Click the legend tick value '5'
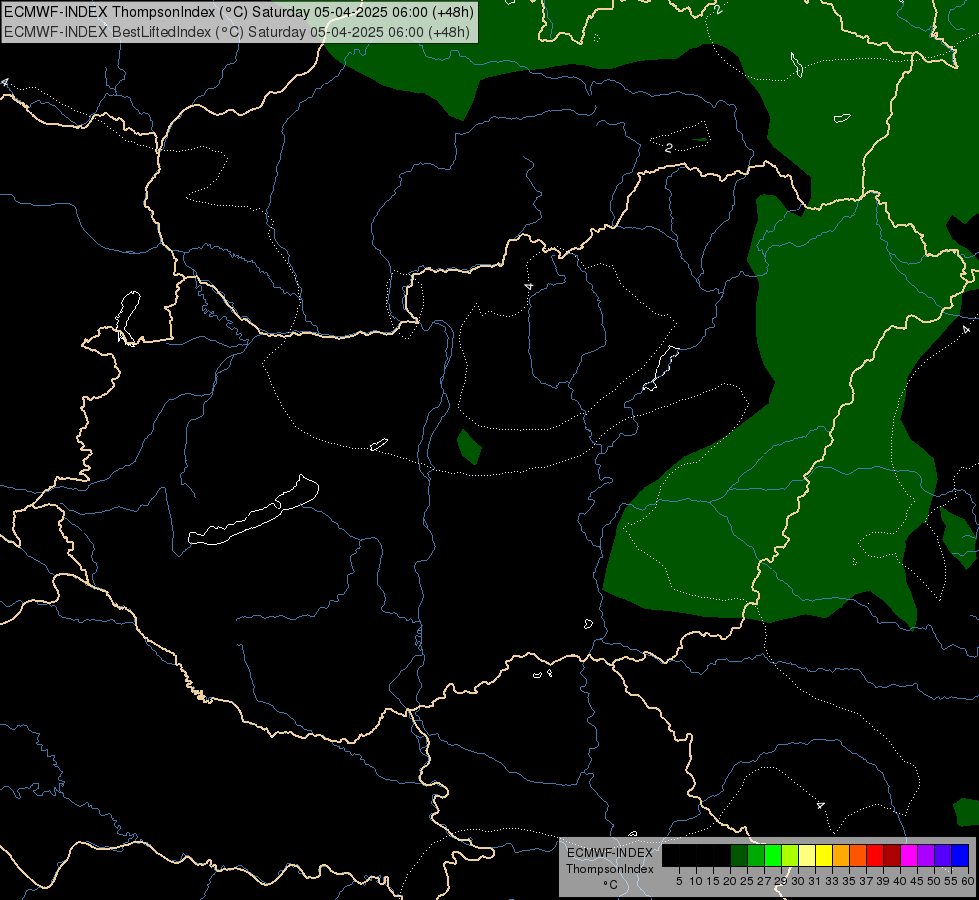The height and width of the screenshot is (900, 979). [679, 881]
